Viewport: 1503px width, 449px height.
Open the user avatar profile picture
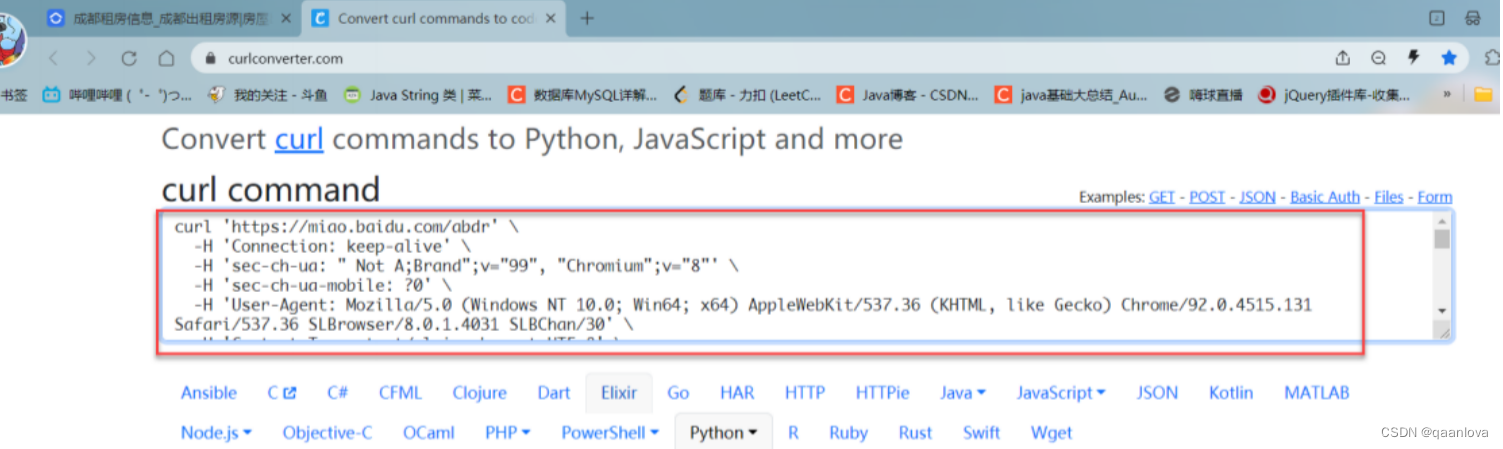pyautogui.click(x=10, y=40)
